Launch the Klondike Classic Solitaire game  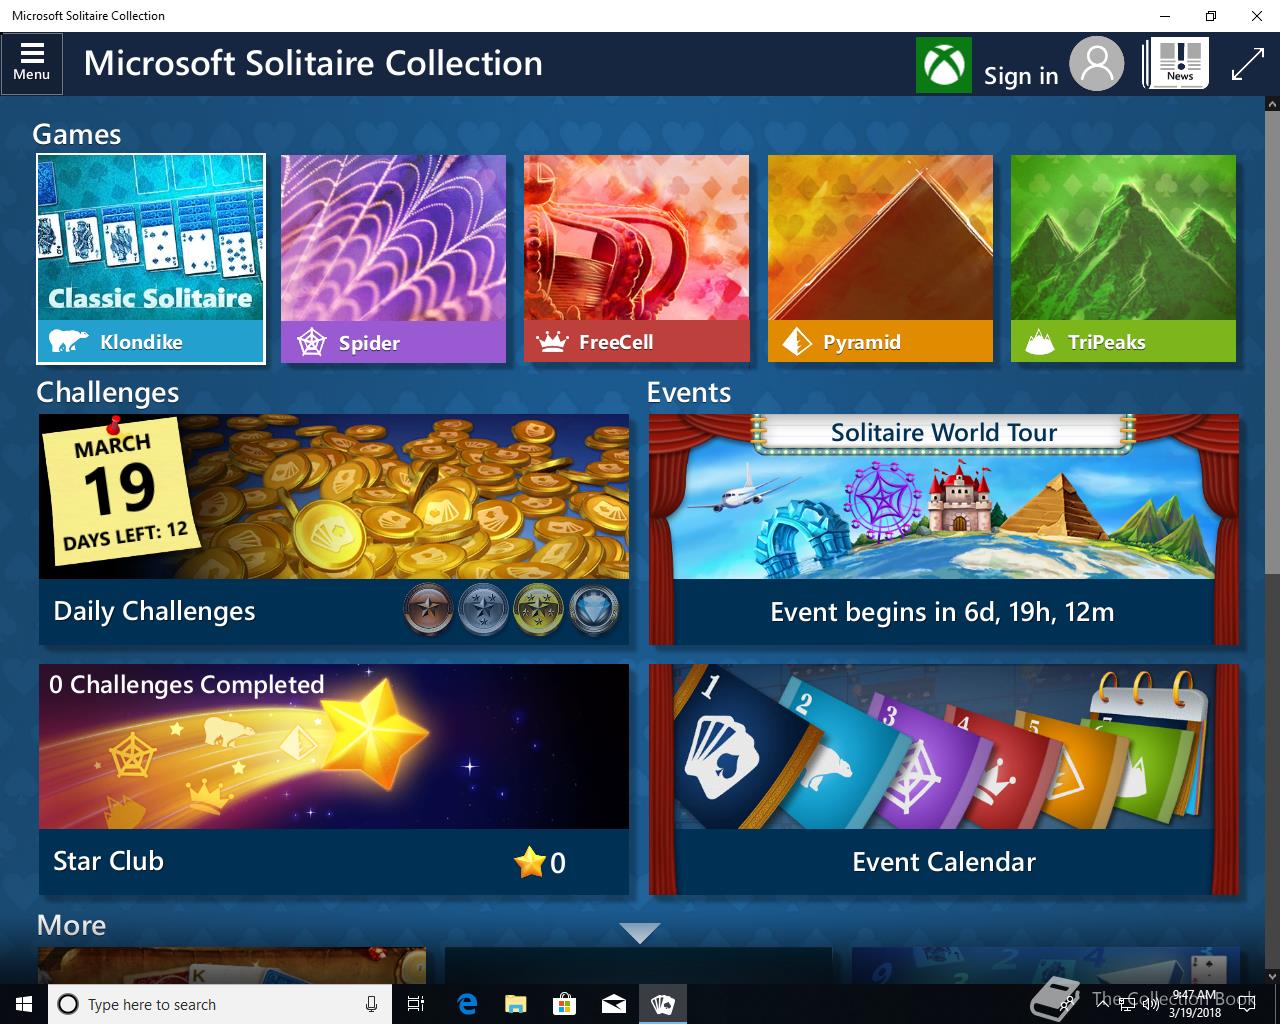pos(151,259)
